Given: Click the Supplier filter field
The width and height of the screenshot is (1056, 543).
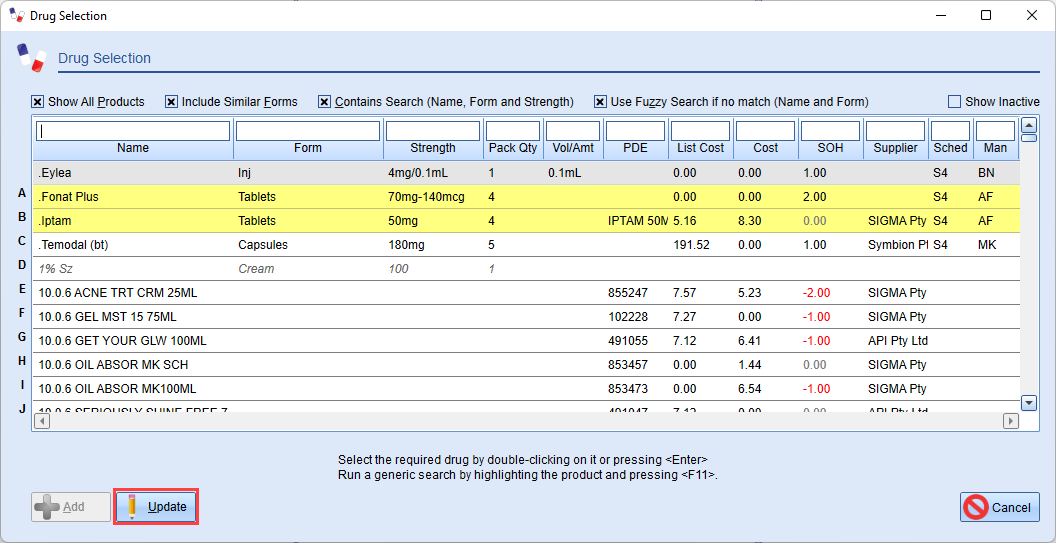Looking at the screenshot, I should pyautogui.click(x=895, y=131).
